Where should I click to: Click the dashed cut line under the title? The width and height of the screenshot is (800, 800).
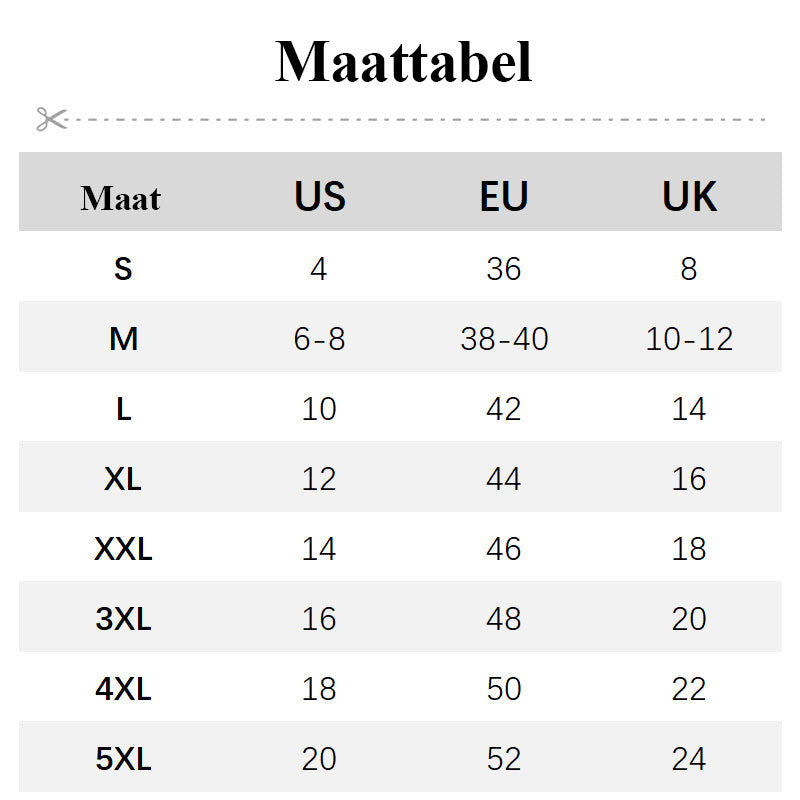click(420, 119)
